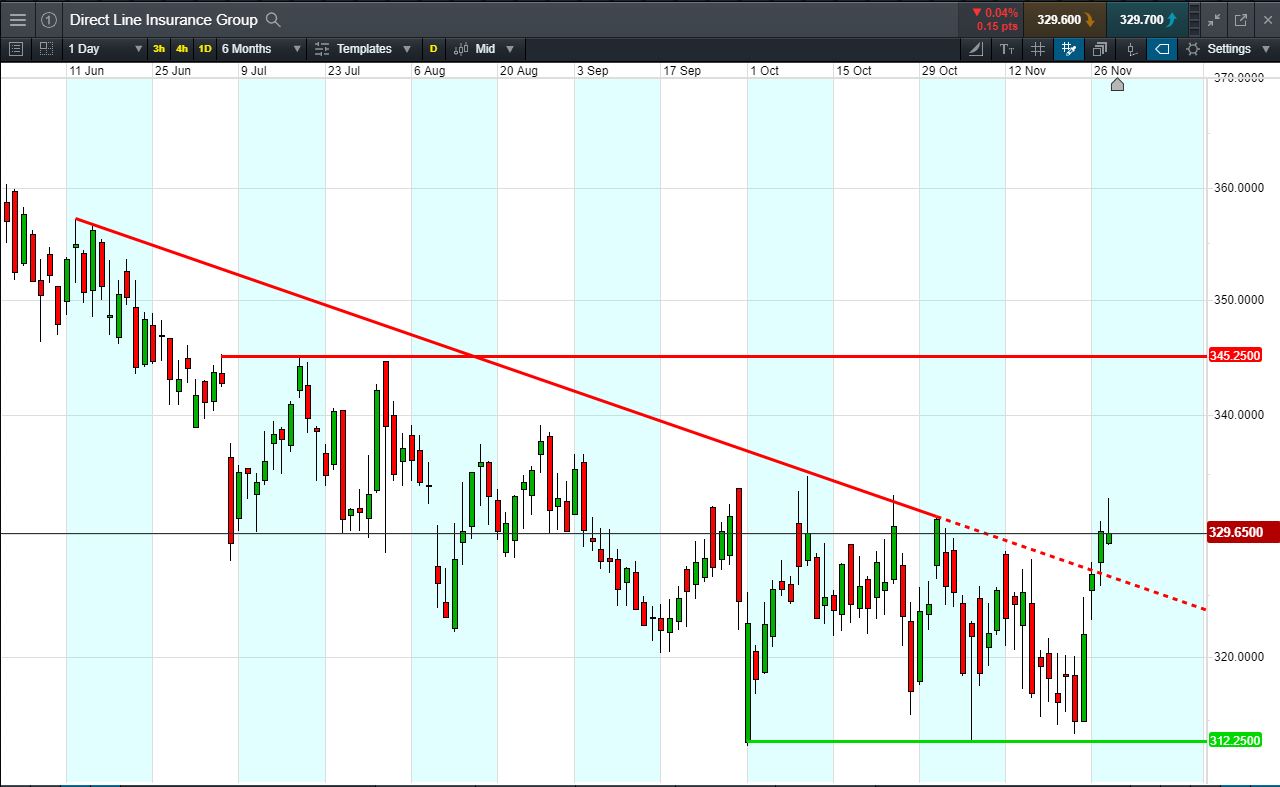
Task: Click the sell price 329.600 button
Action: pos(1065,20)
